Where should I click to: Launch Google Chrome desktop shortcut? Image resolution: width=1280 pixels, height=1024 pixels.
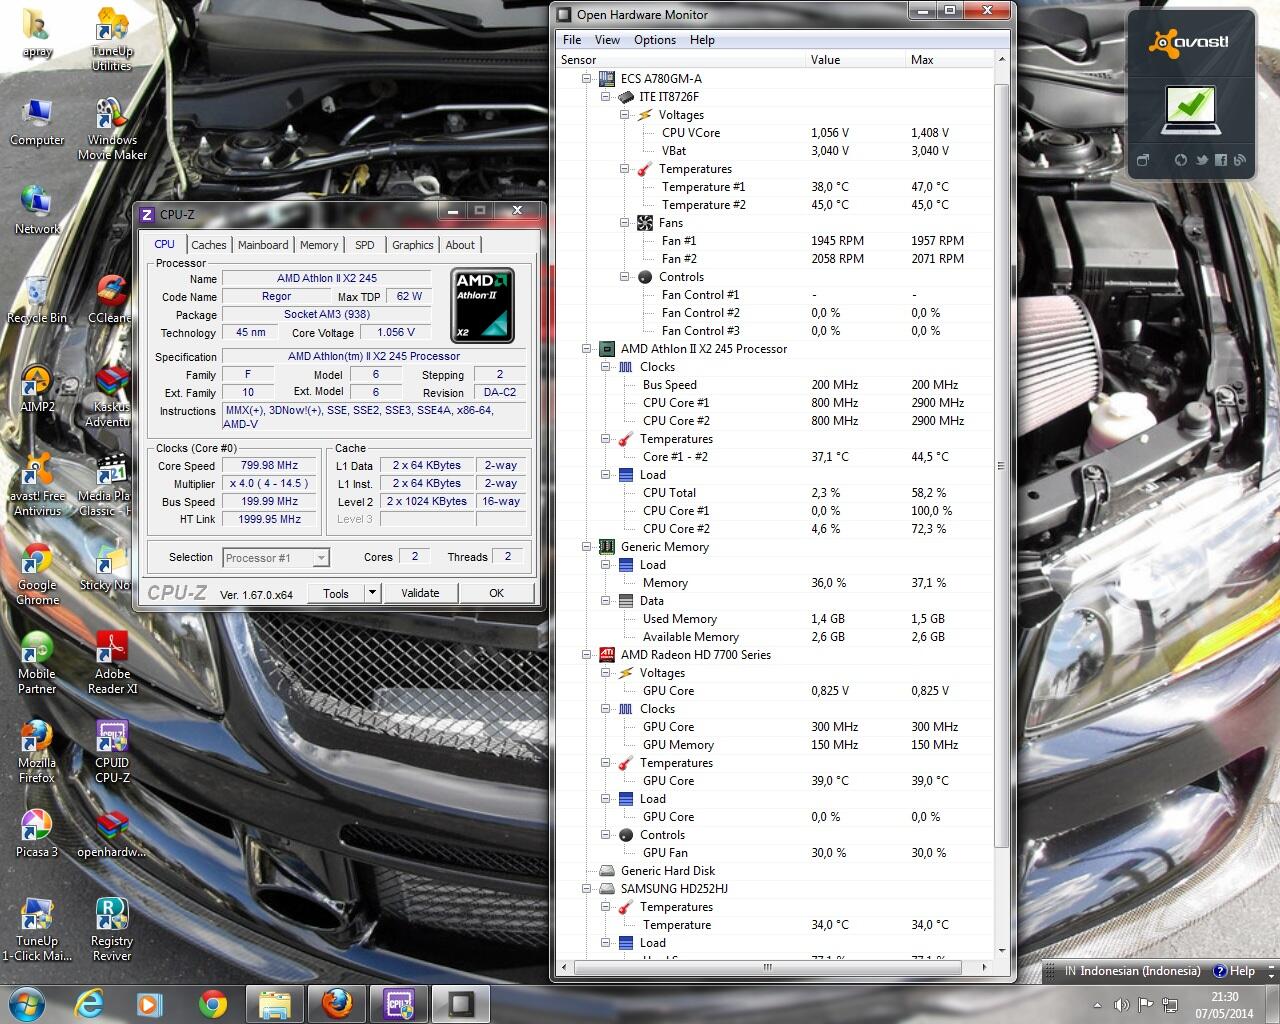[x=37, y=575]
